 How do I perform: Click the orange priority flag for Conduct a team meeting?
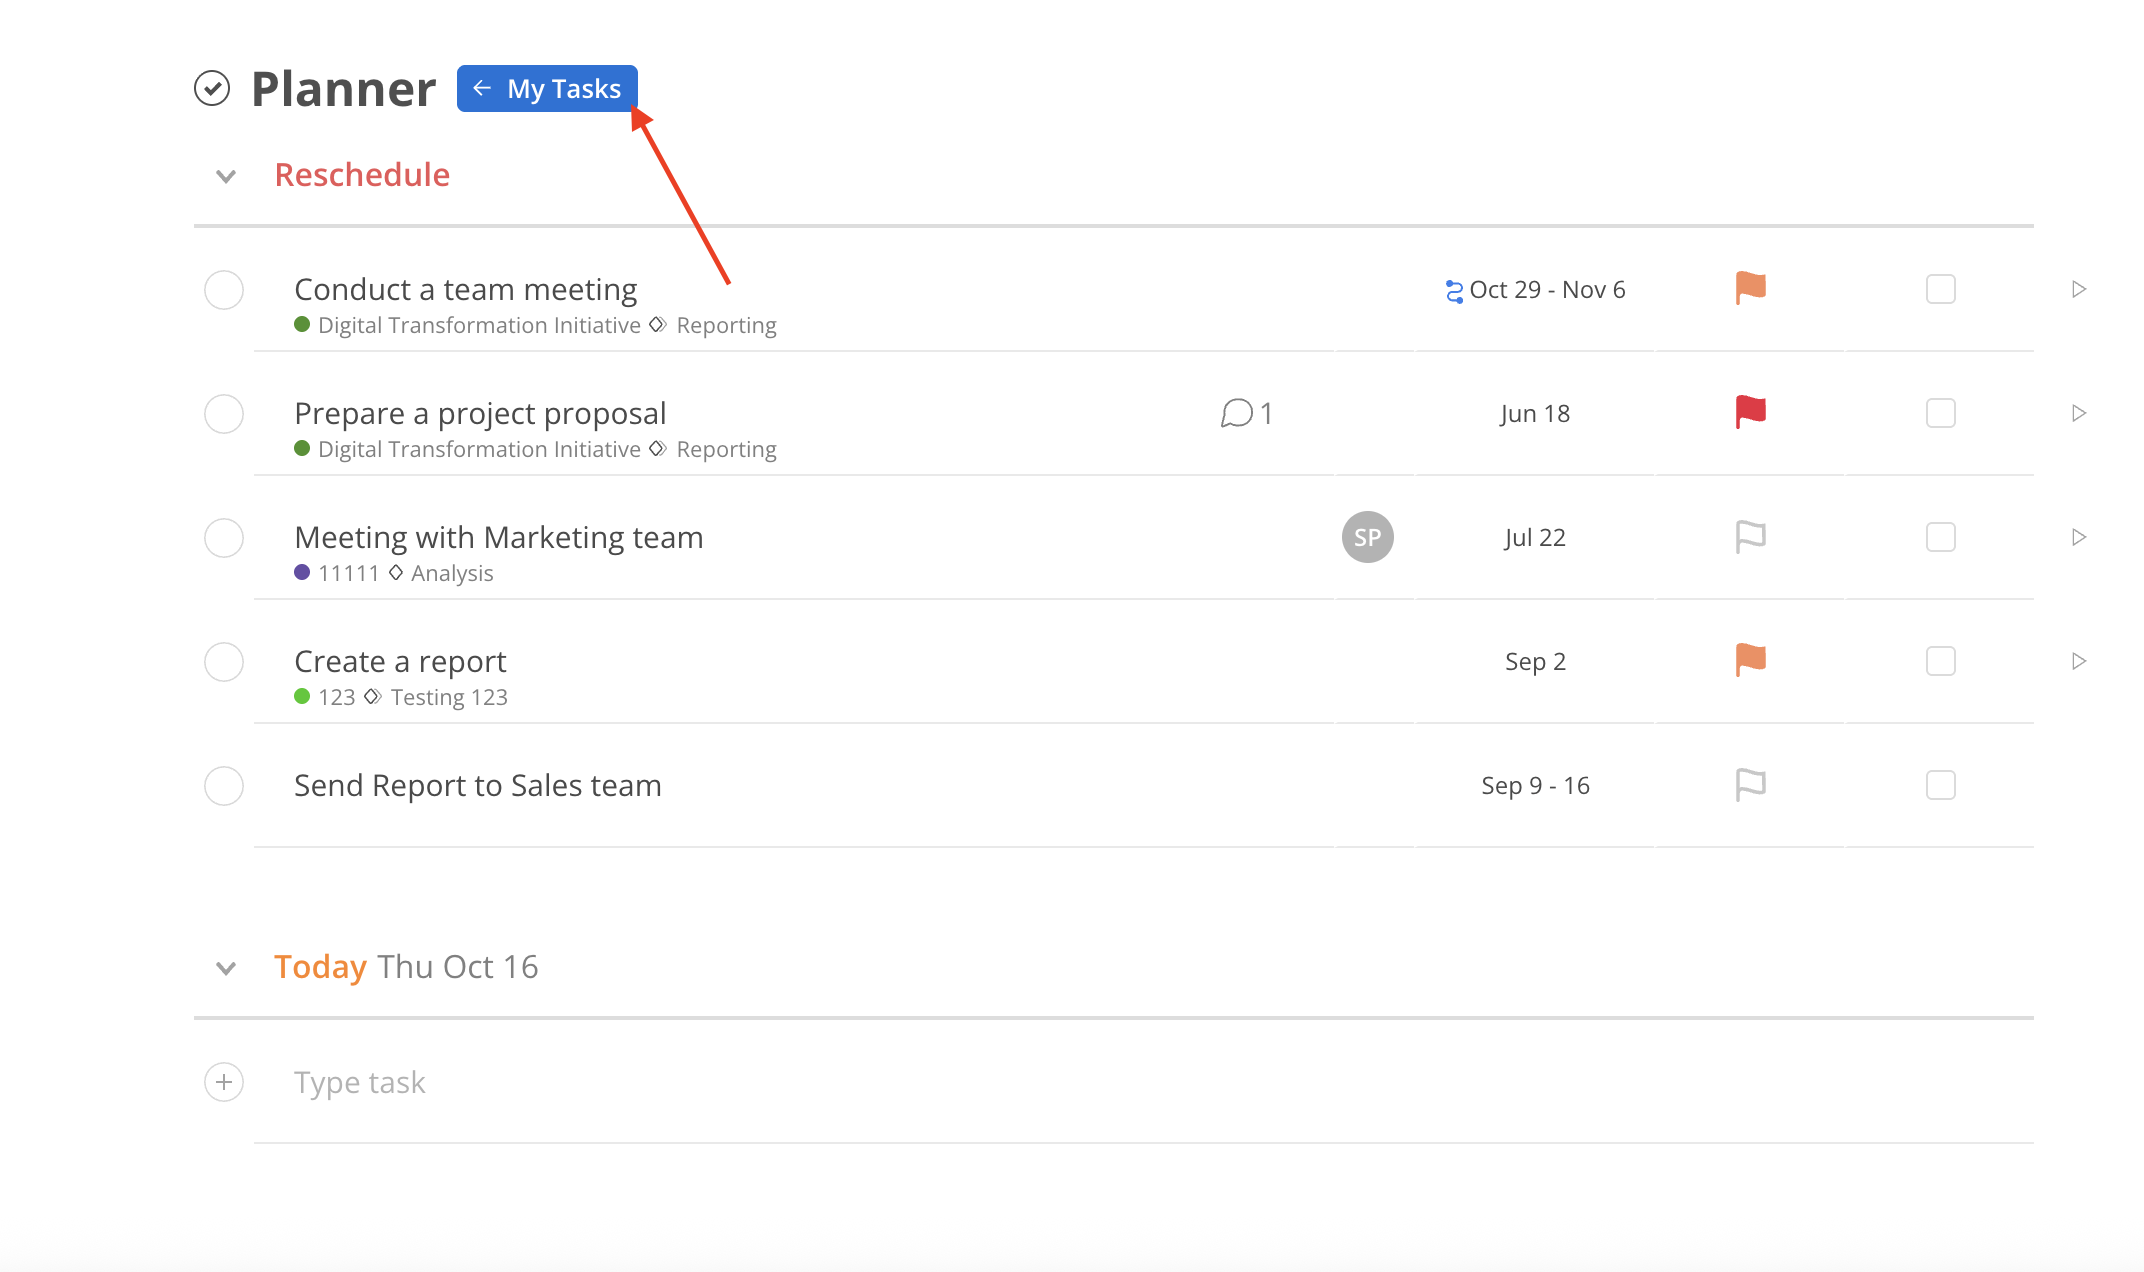1750,288
